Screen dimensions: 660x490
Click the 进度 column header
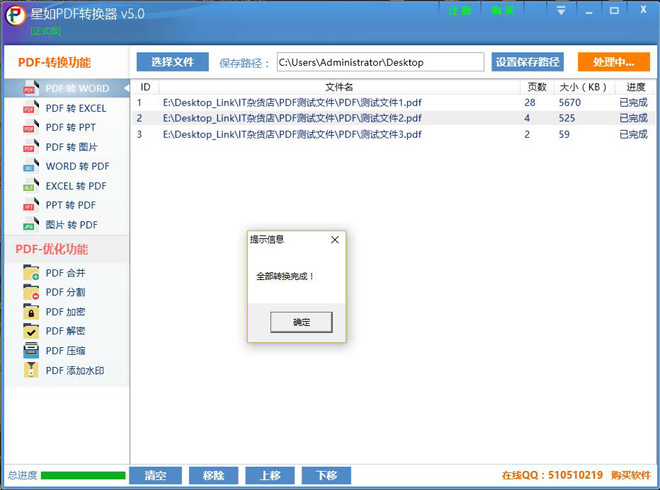(x=635, y=87)
